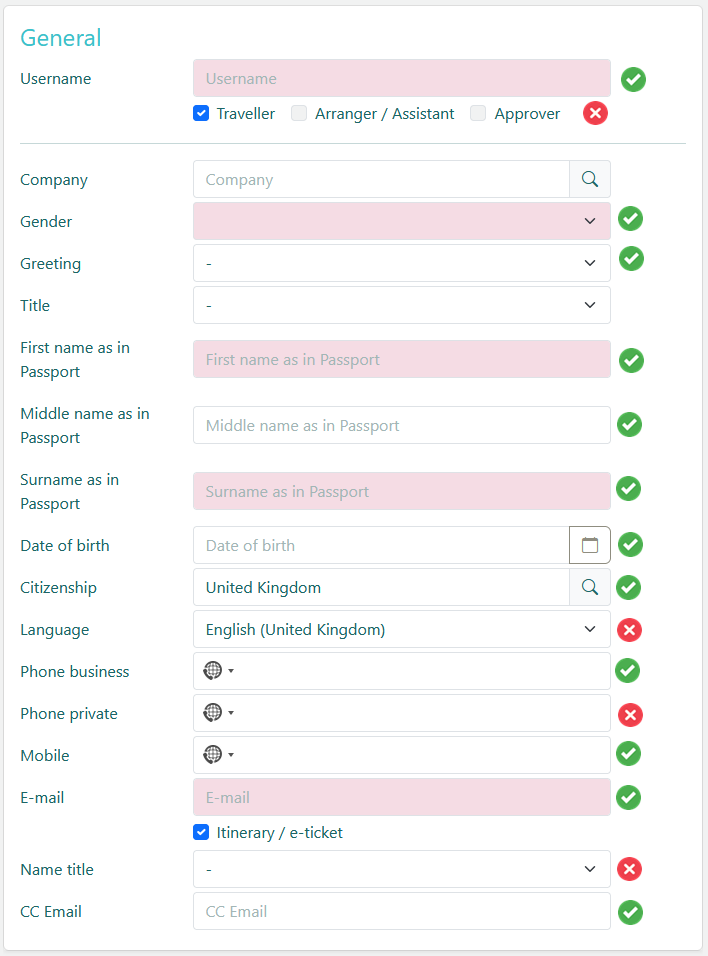Expand the Greeting dropdown
Image resolution: width=708 pixels, height=956 pixels.
coord(401,264)
